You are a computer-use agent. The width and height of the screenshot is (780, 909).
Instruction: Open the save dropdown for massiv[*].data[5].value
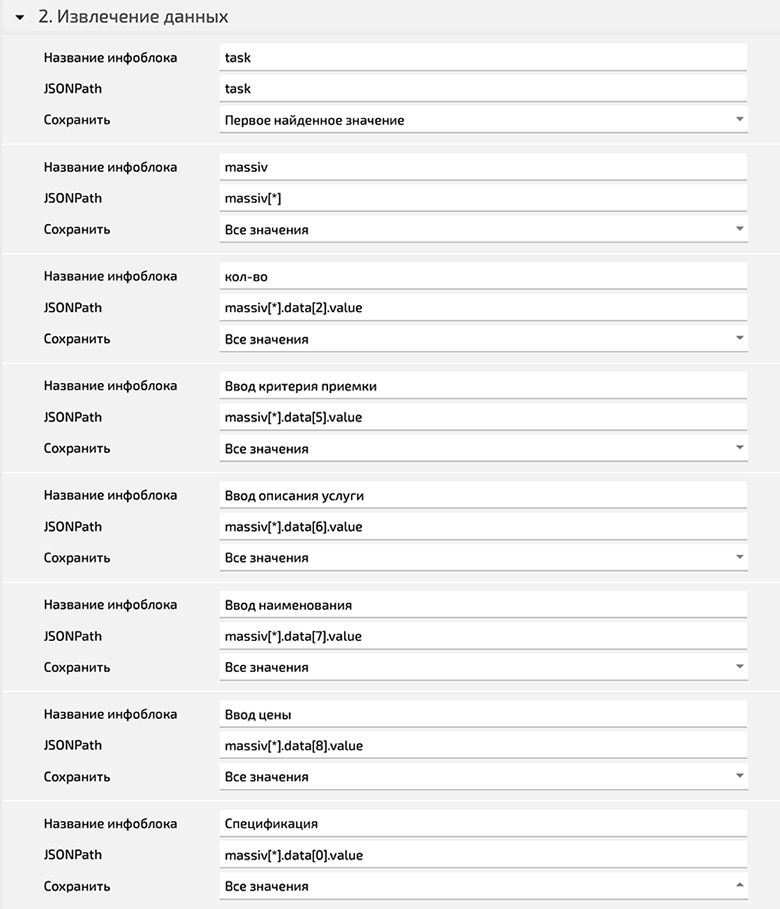(483, 449)
